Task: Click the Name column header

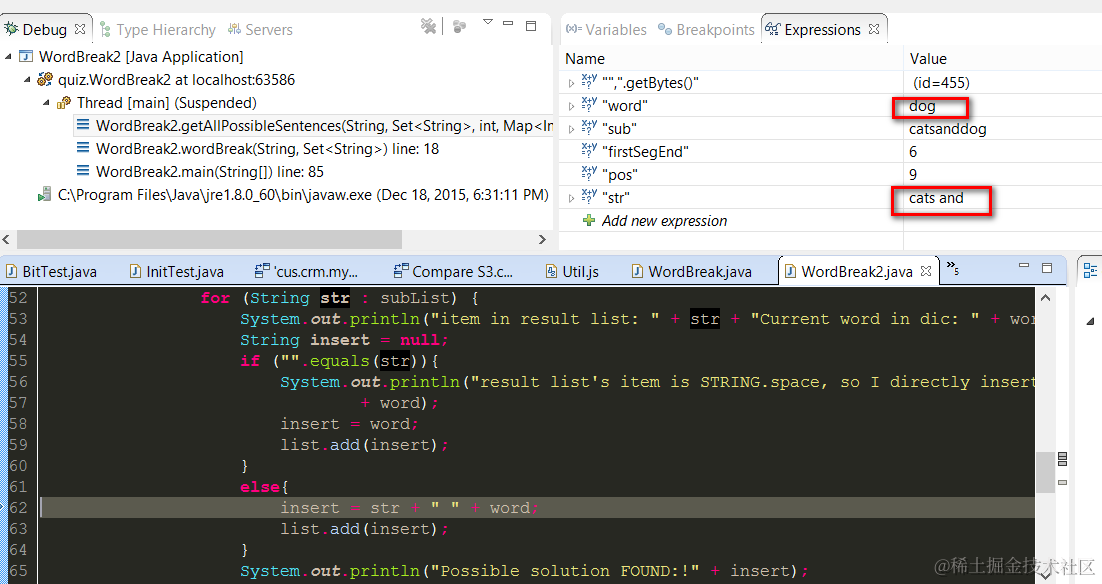Action: [585, 59]
